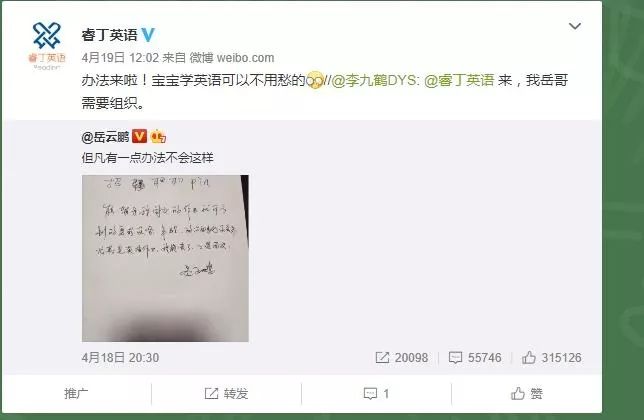Expand the post options chevron menu

click(x=575, y=26)
